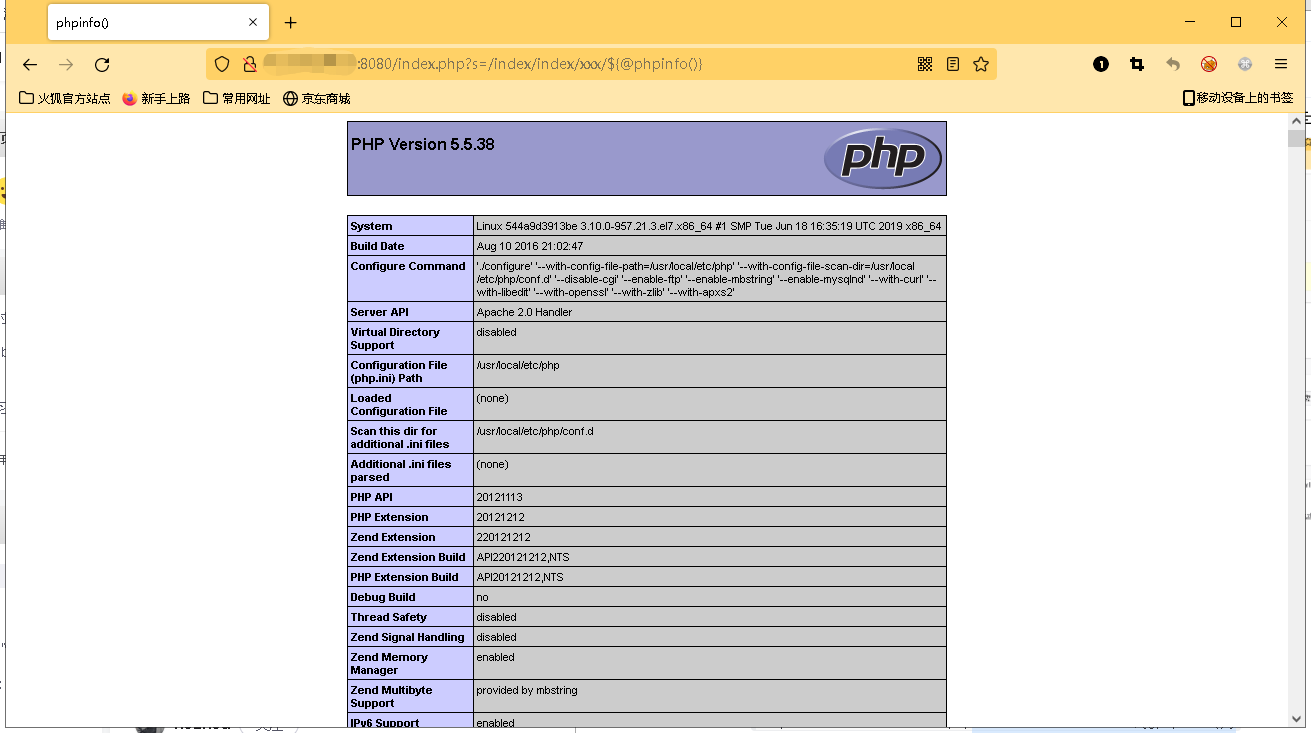Click the scrollbar down arrow

(x=1296, y=717)
